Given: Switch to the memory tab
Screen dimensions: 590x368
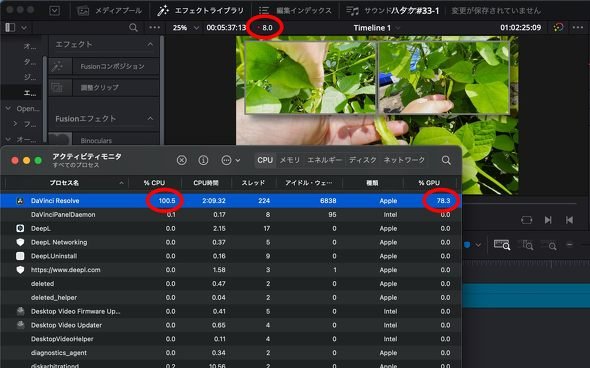Looking at the screenshot, I should click(290, 160).
